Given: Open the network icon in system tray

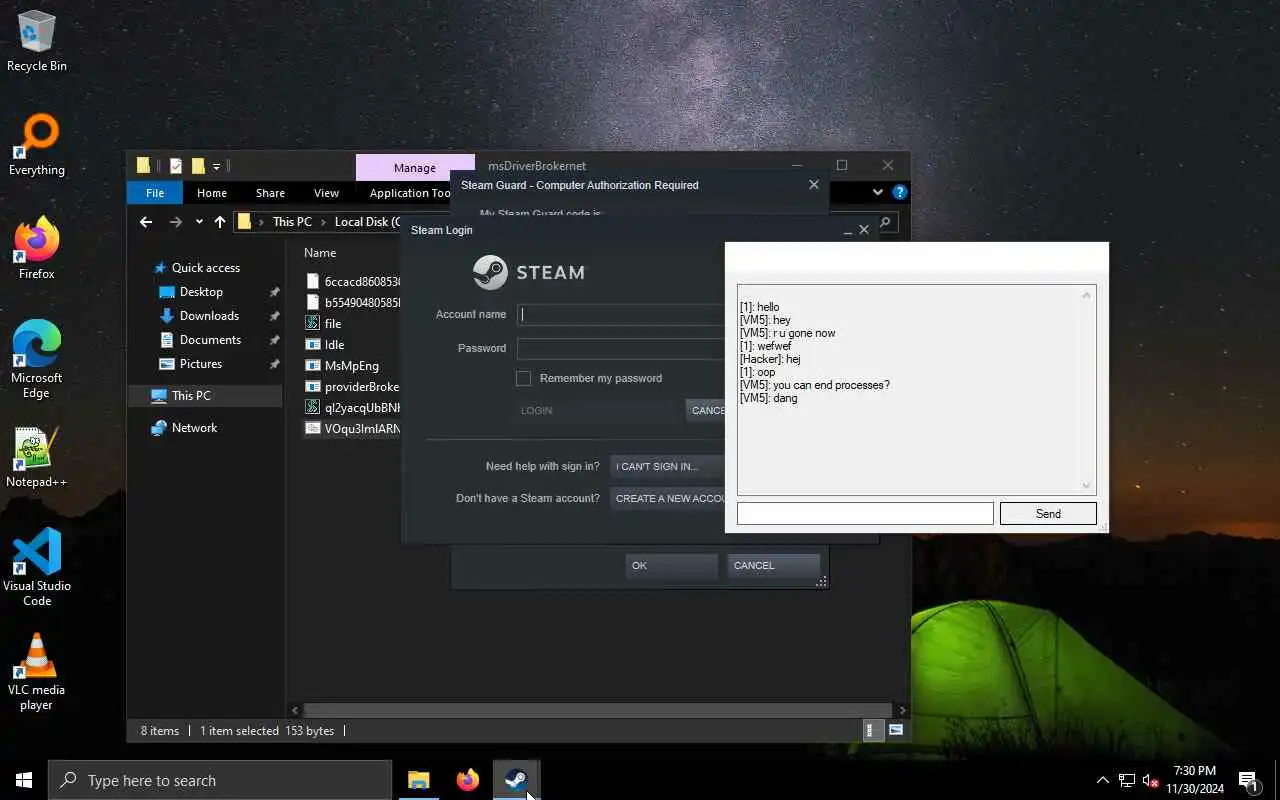Looking at the screenshot, I should point(1127,780).
